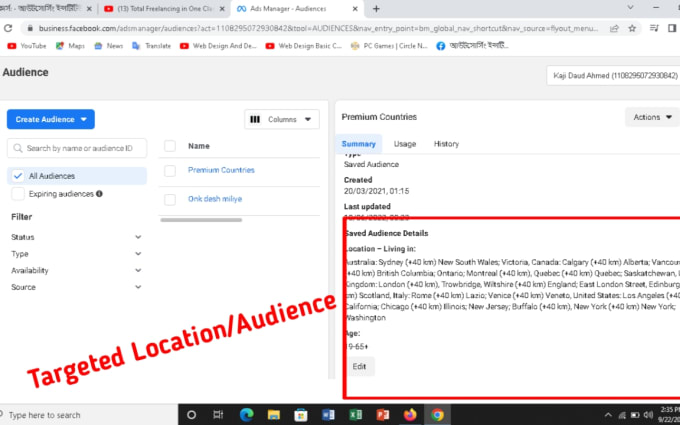Toggle the Expiring audiences checkbox

pyautogui.click(x=18, y=194)
